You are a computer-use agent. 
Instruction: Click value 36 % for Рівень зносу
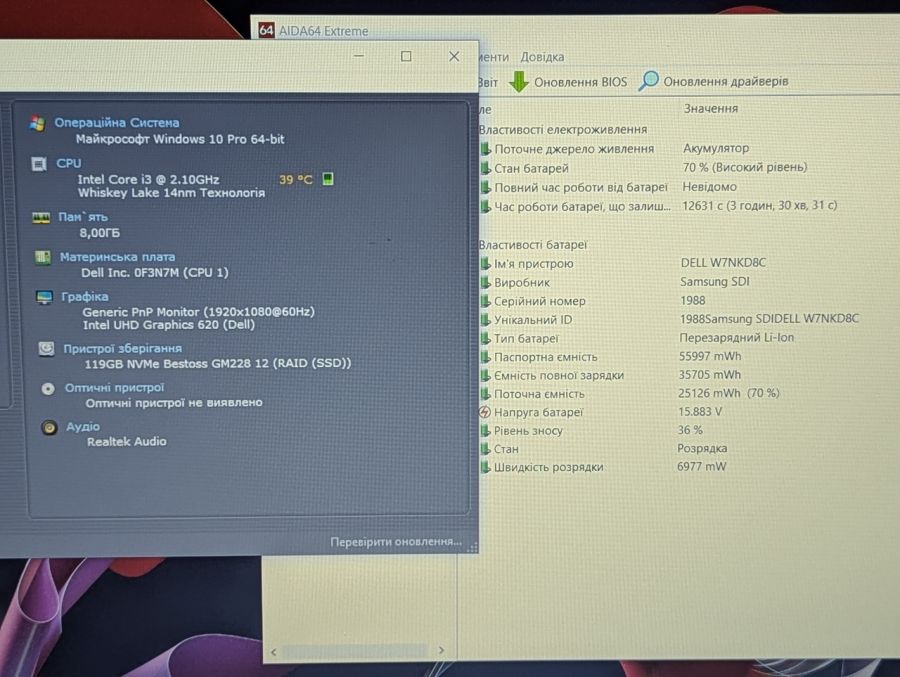pyautogui.click(x=690, y=430)
